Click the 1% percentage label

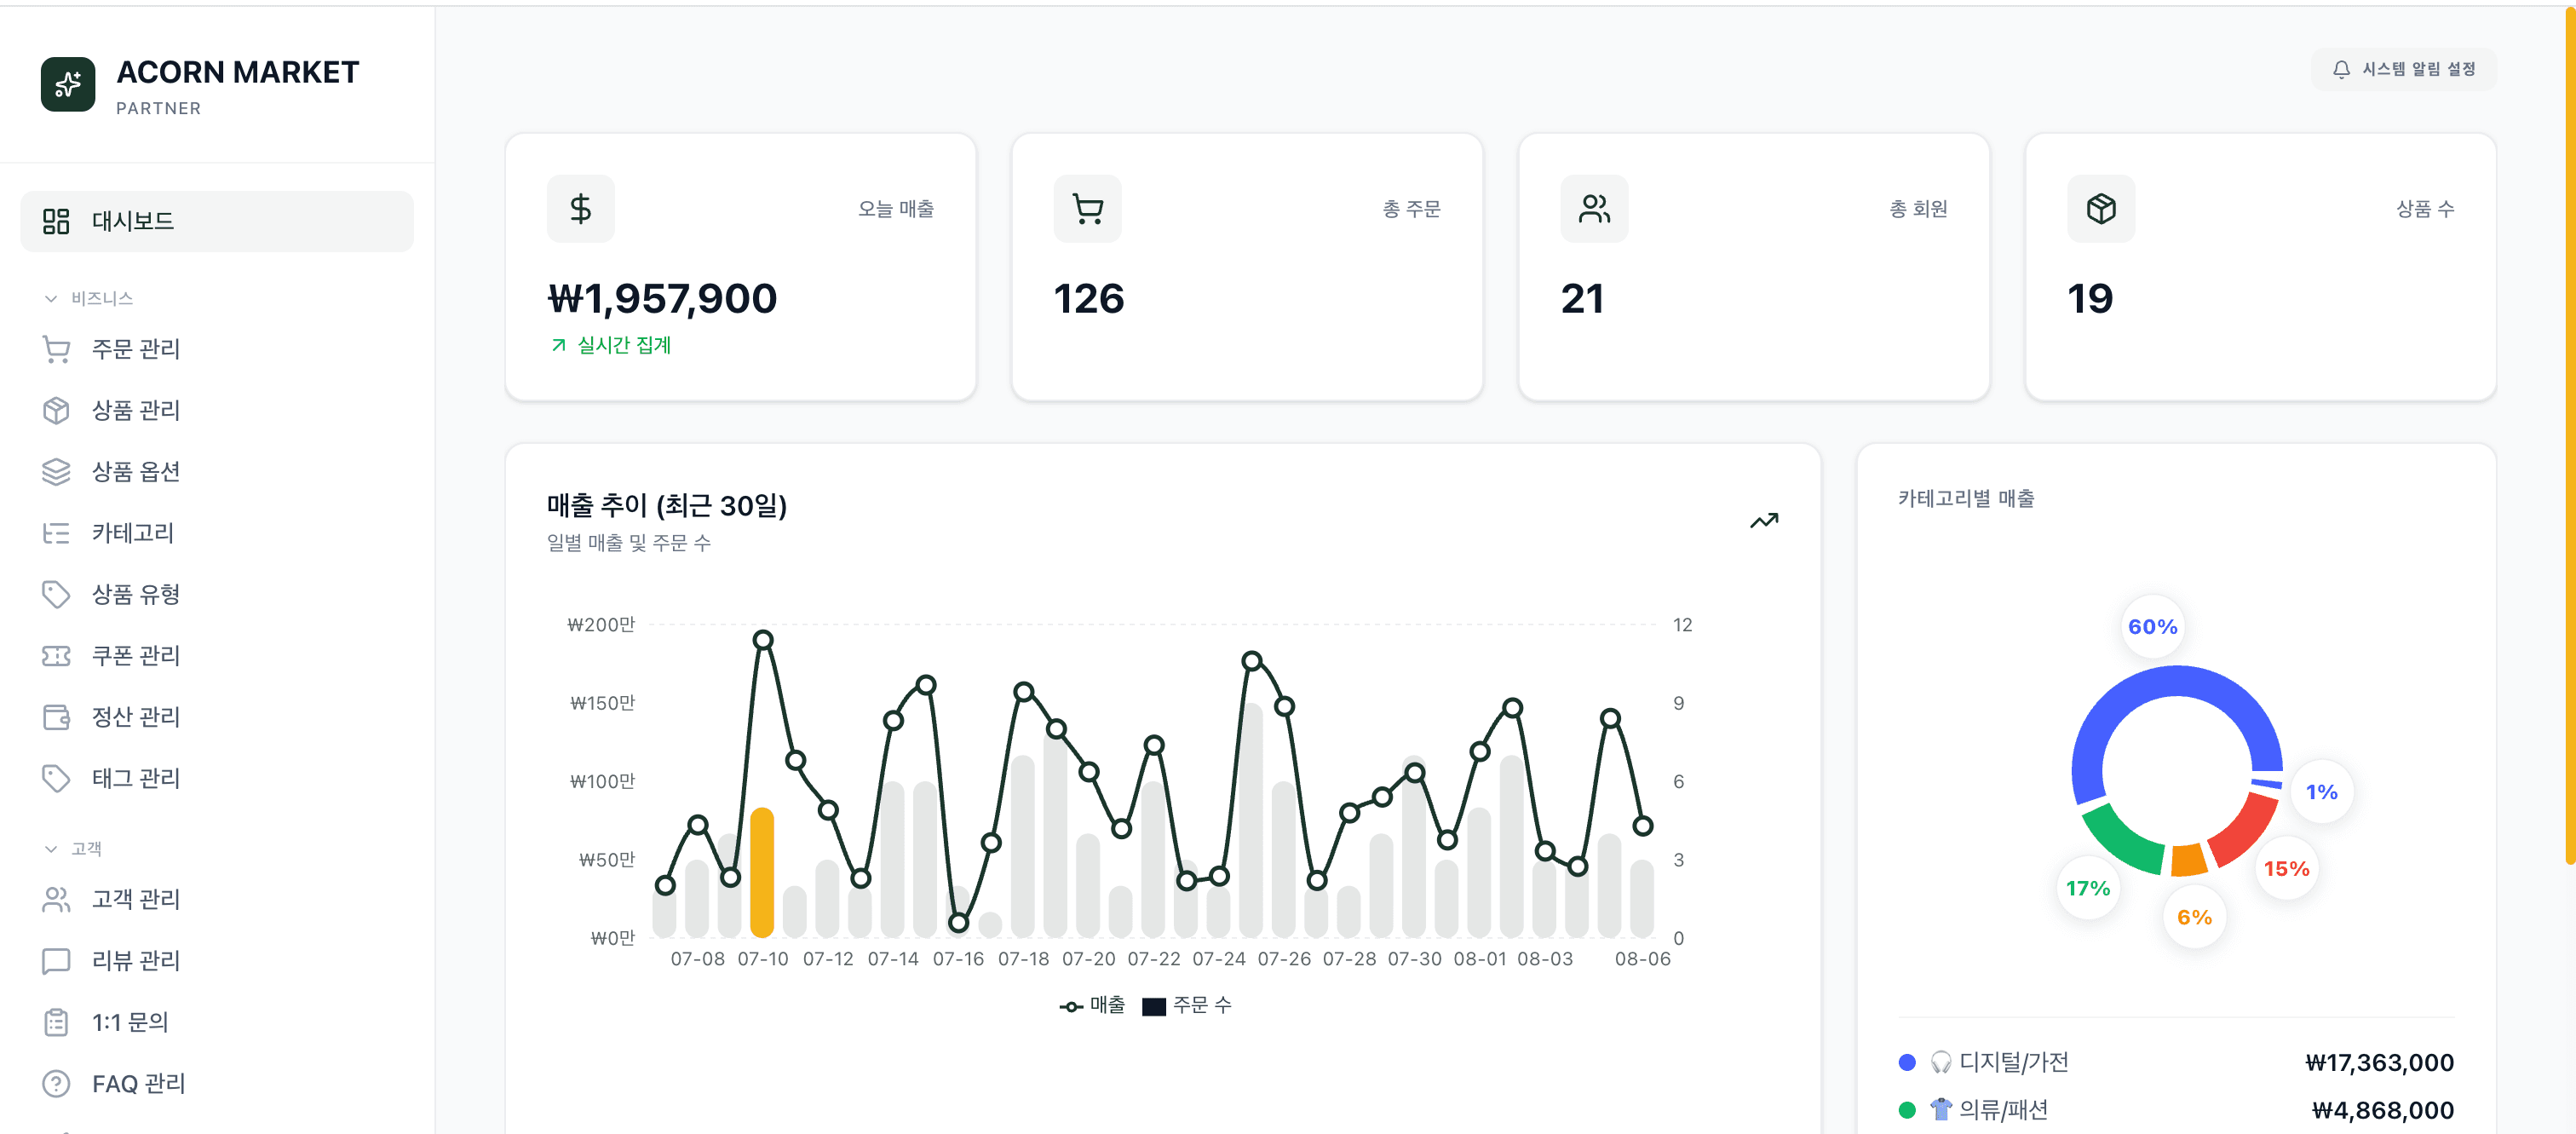click(x=2321, y=792)
